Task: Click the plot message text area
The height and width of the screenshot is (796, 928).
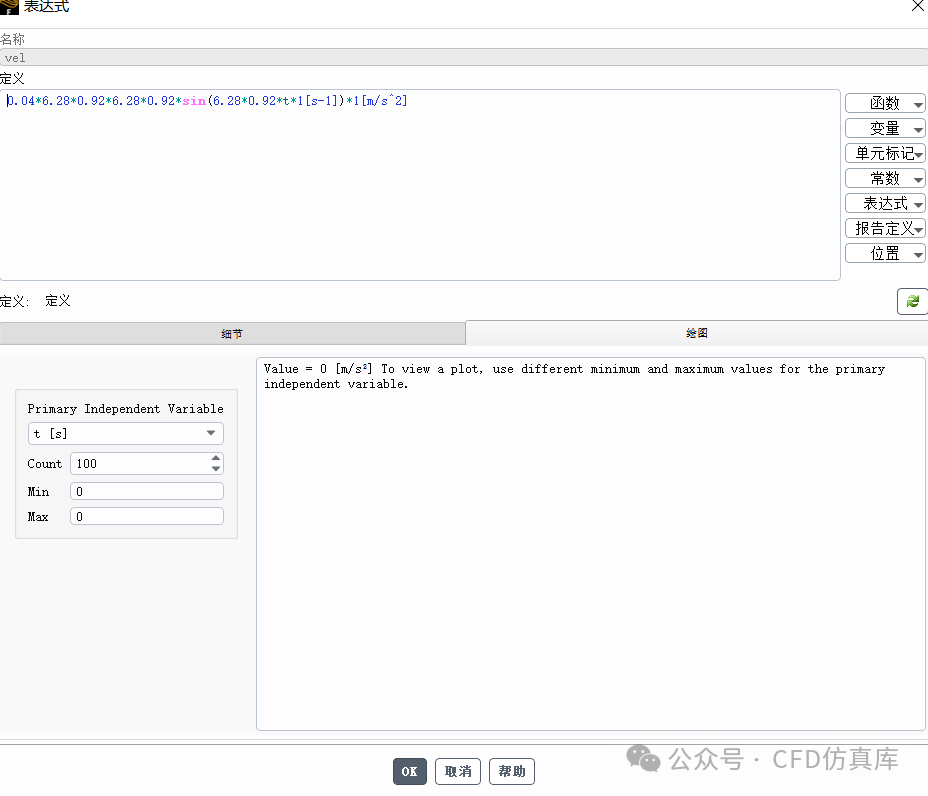Action: [590, 543]
